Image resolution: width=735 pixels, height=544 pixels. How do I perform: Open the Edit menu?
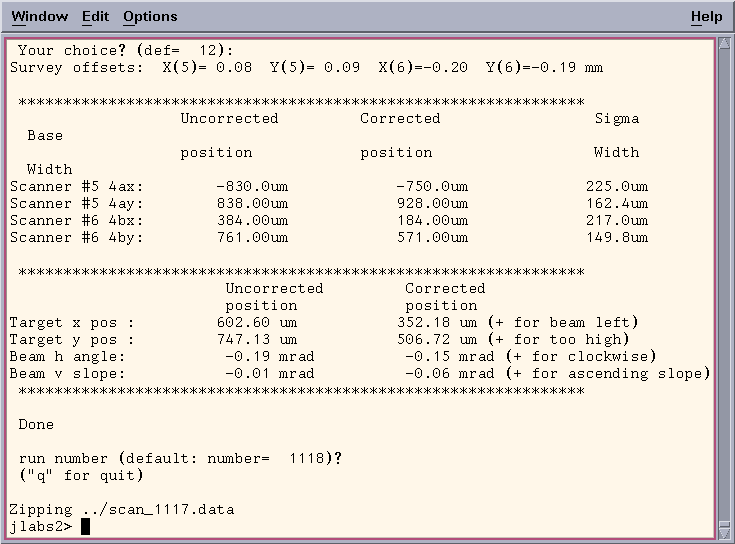96,17
